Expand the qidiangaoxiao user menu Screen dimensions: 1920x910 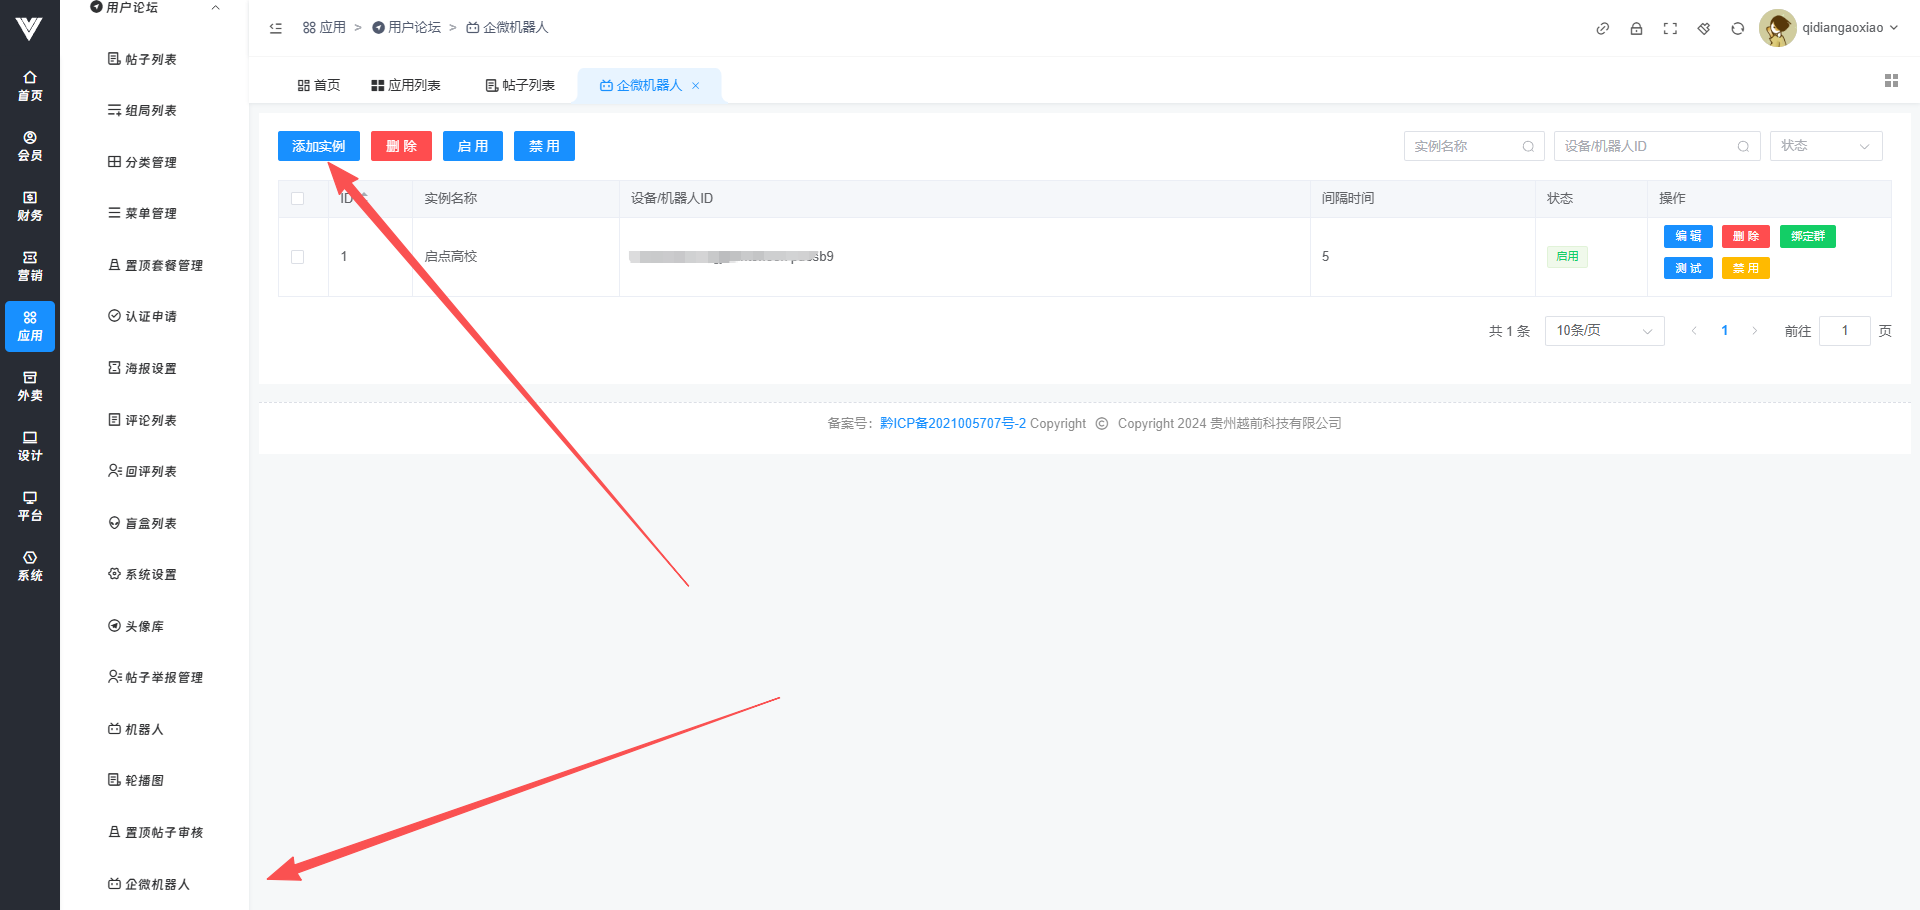pos(1848,28)
